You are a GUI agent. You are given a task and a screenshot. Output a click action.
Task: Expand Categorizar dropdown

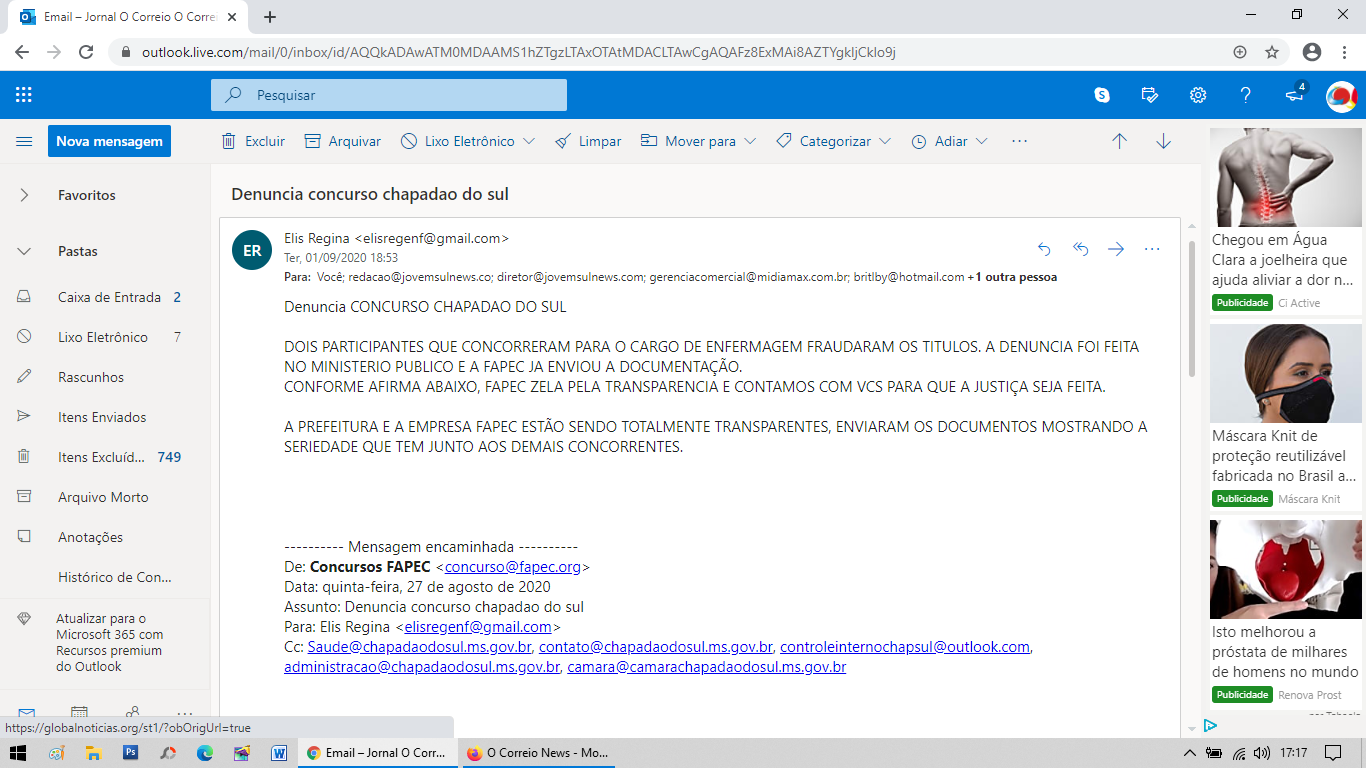click(885, 142)
